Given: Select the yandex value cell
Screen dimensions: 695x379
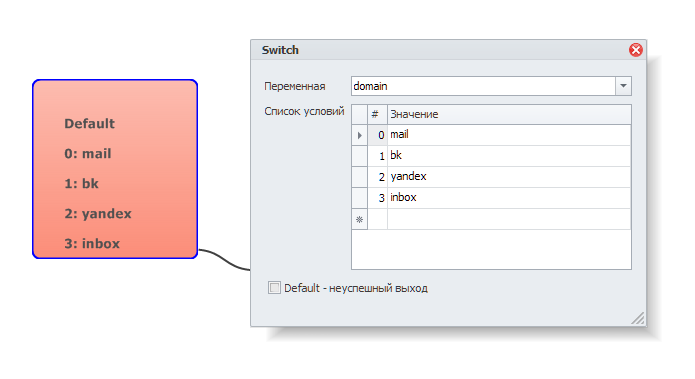Looking at the screenshot, I should pyautogui.click(x=509, y=177).
